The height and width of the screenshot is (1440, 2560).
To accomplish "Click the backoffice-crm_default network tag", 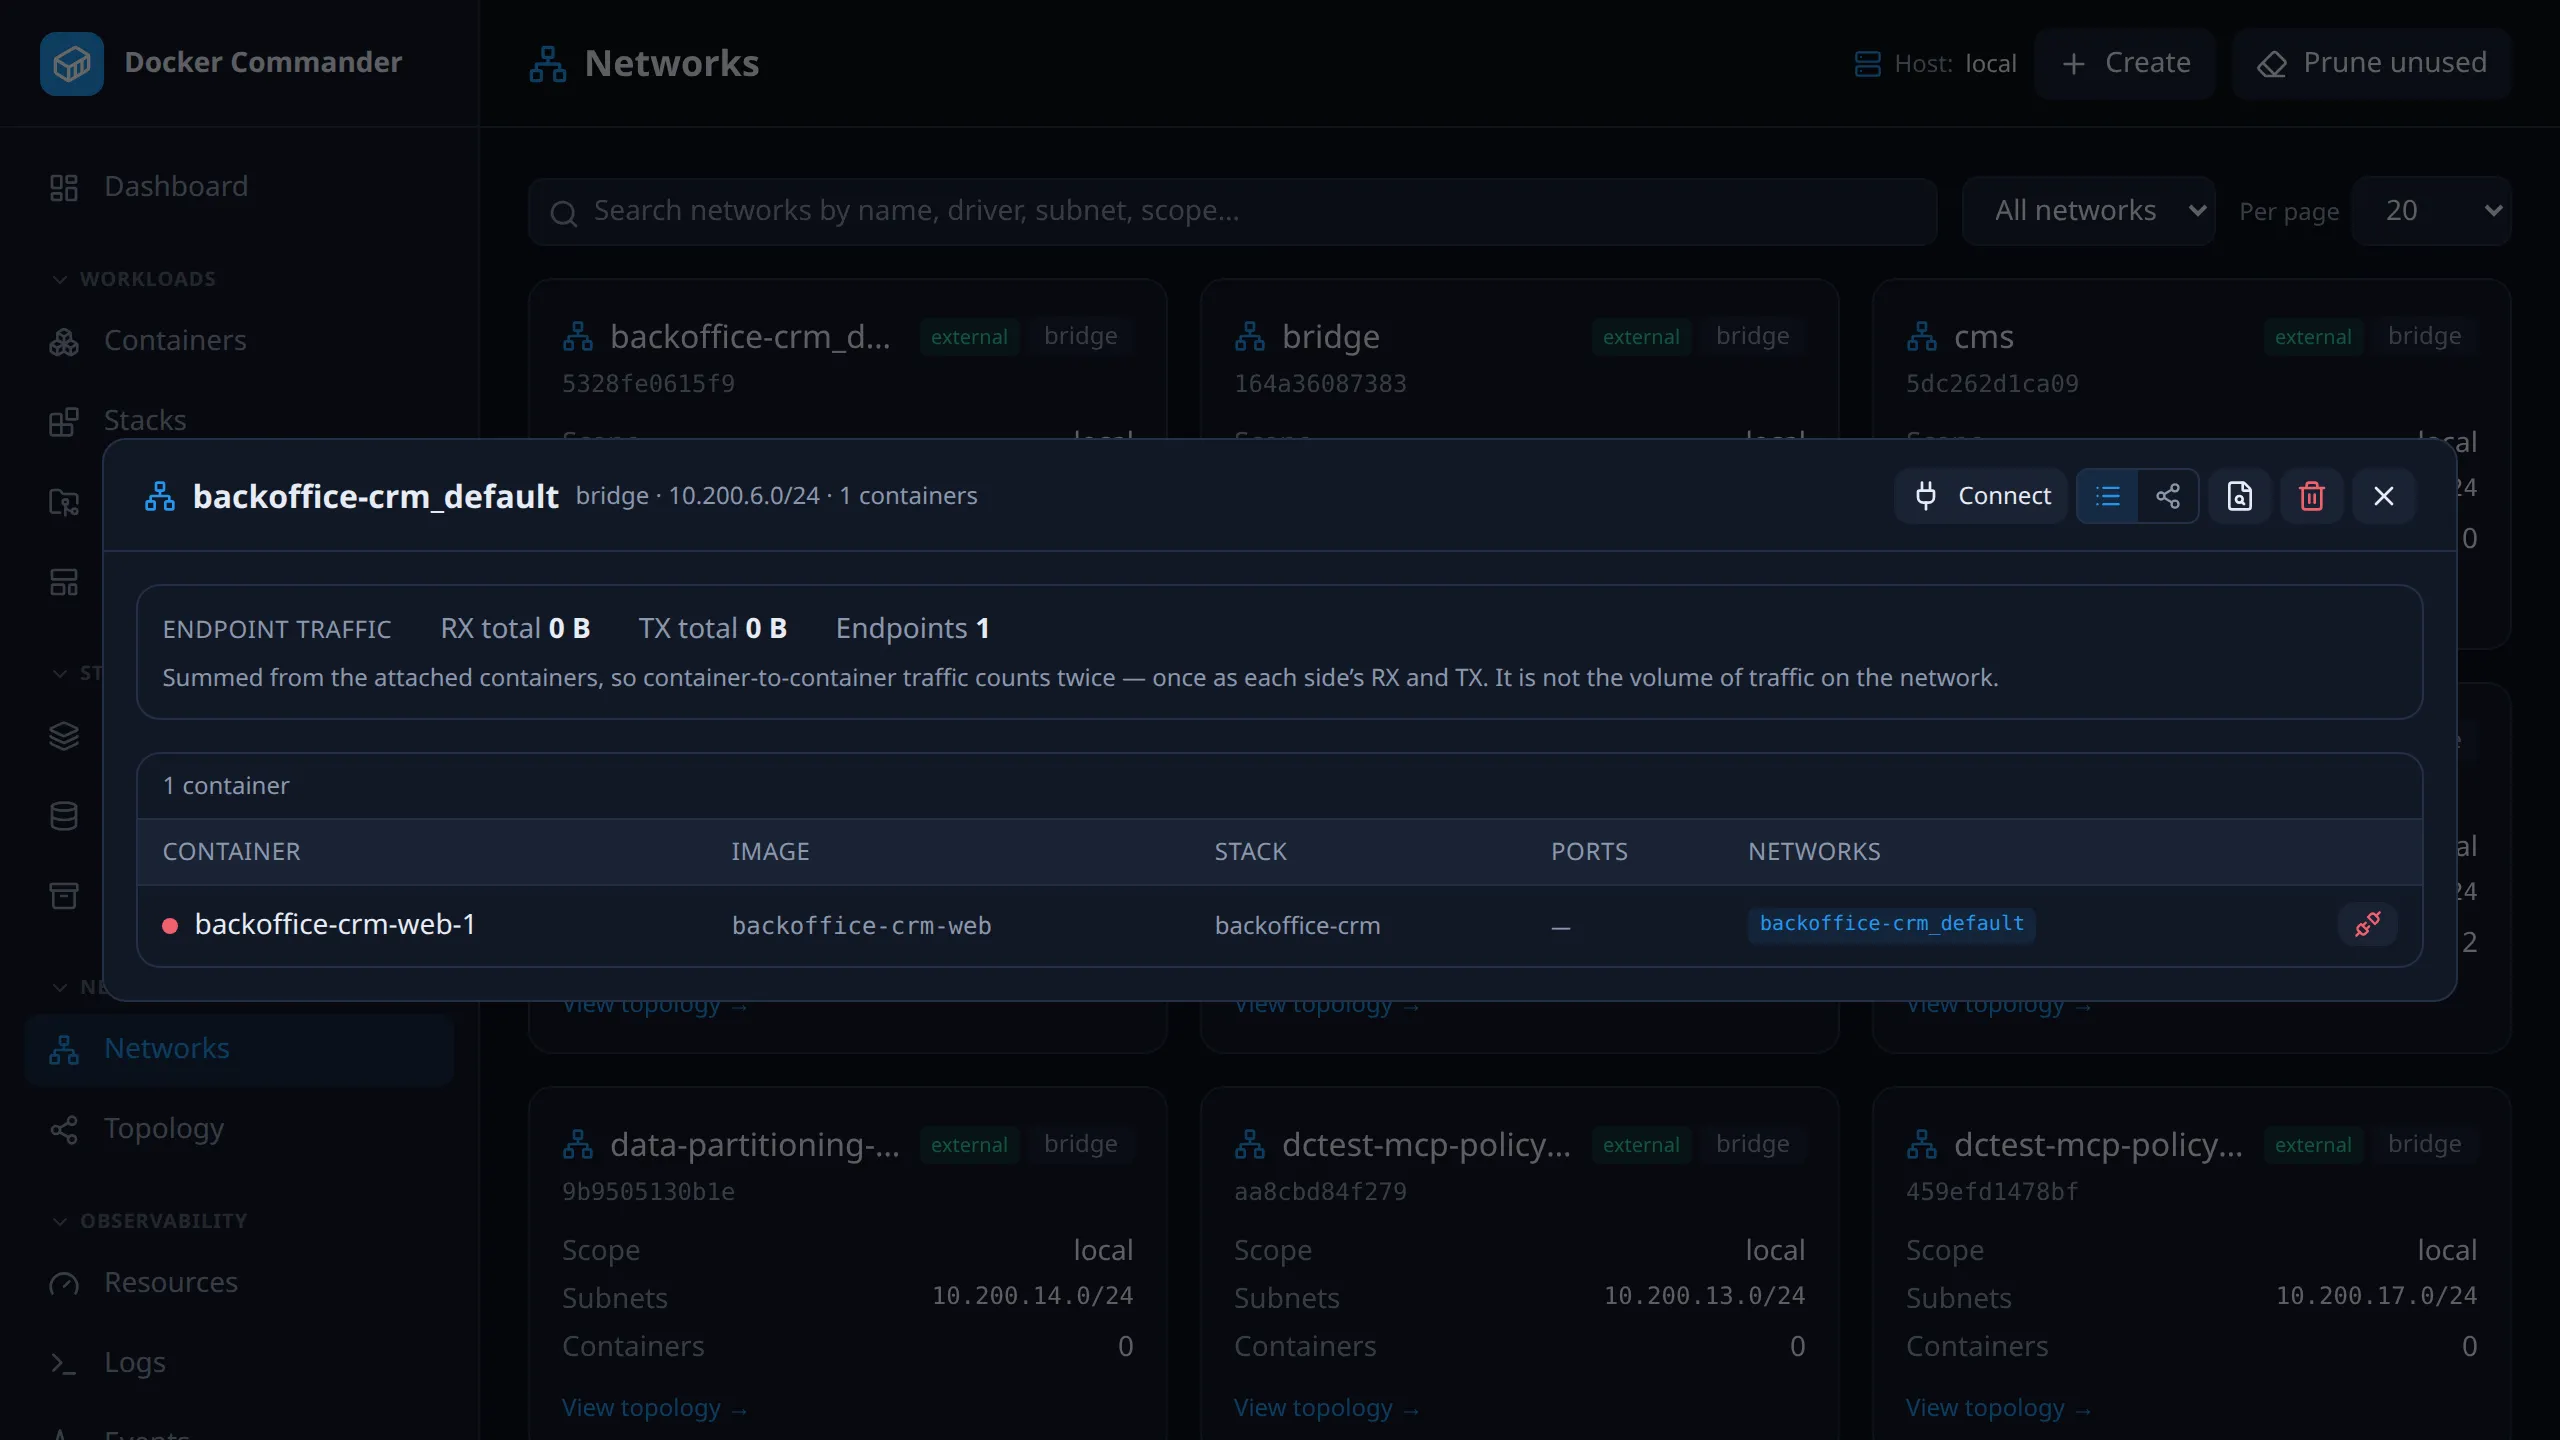I will 1891,924.
